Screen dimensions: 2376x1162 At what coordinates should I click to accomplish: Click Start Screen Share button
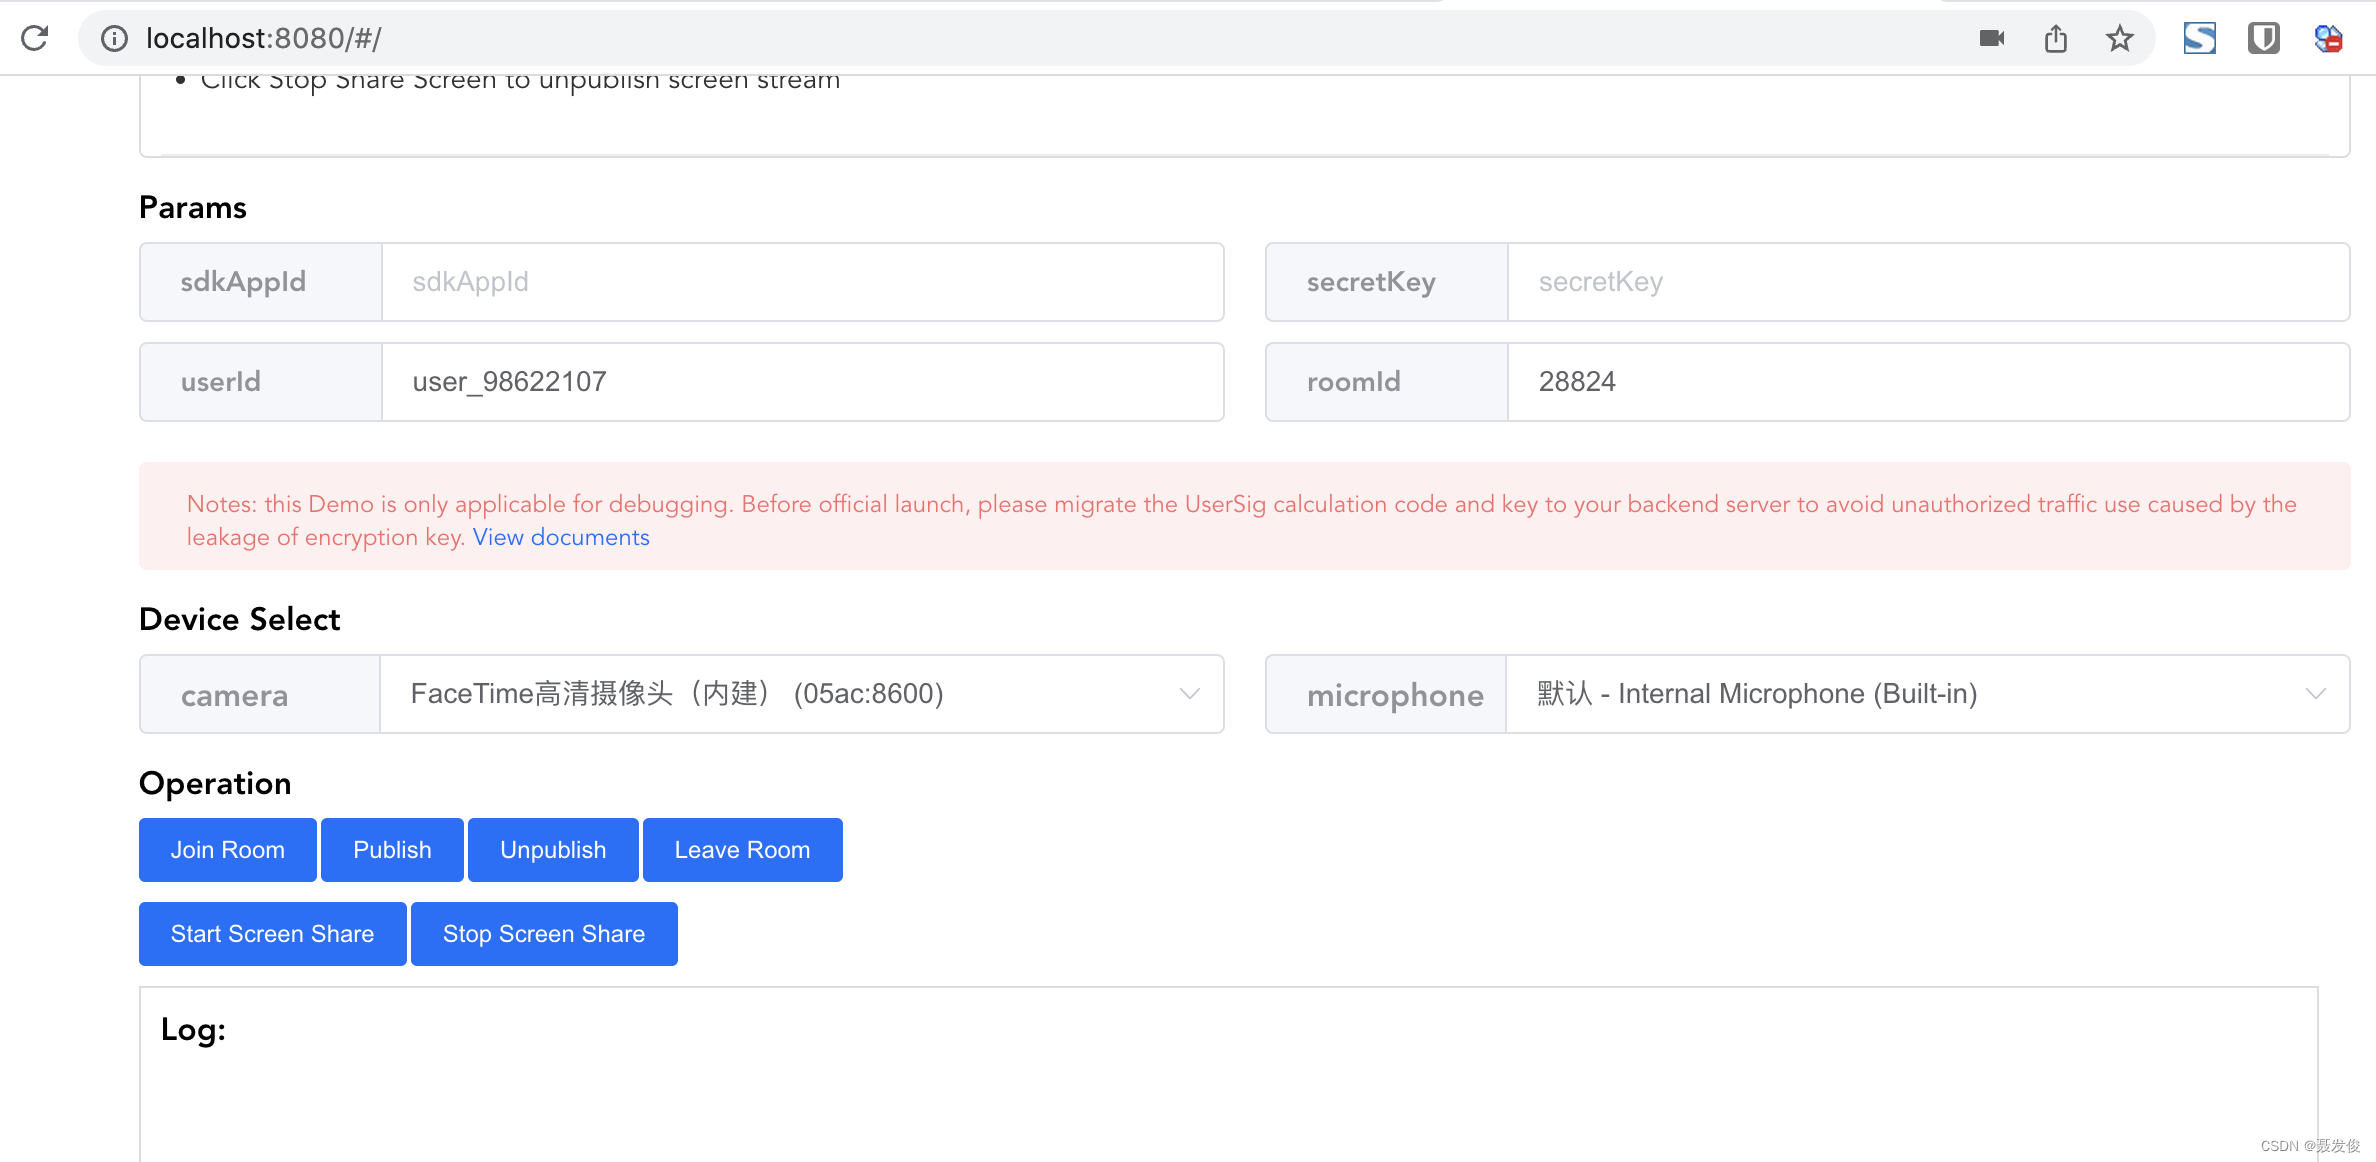(272, 934)
